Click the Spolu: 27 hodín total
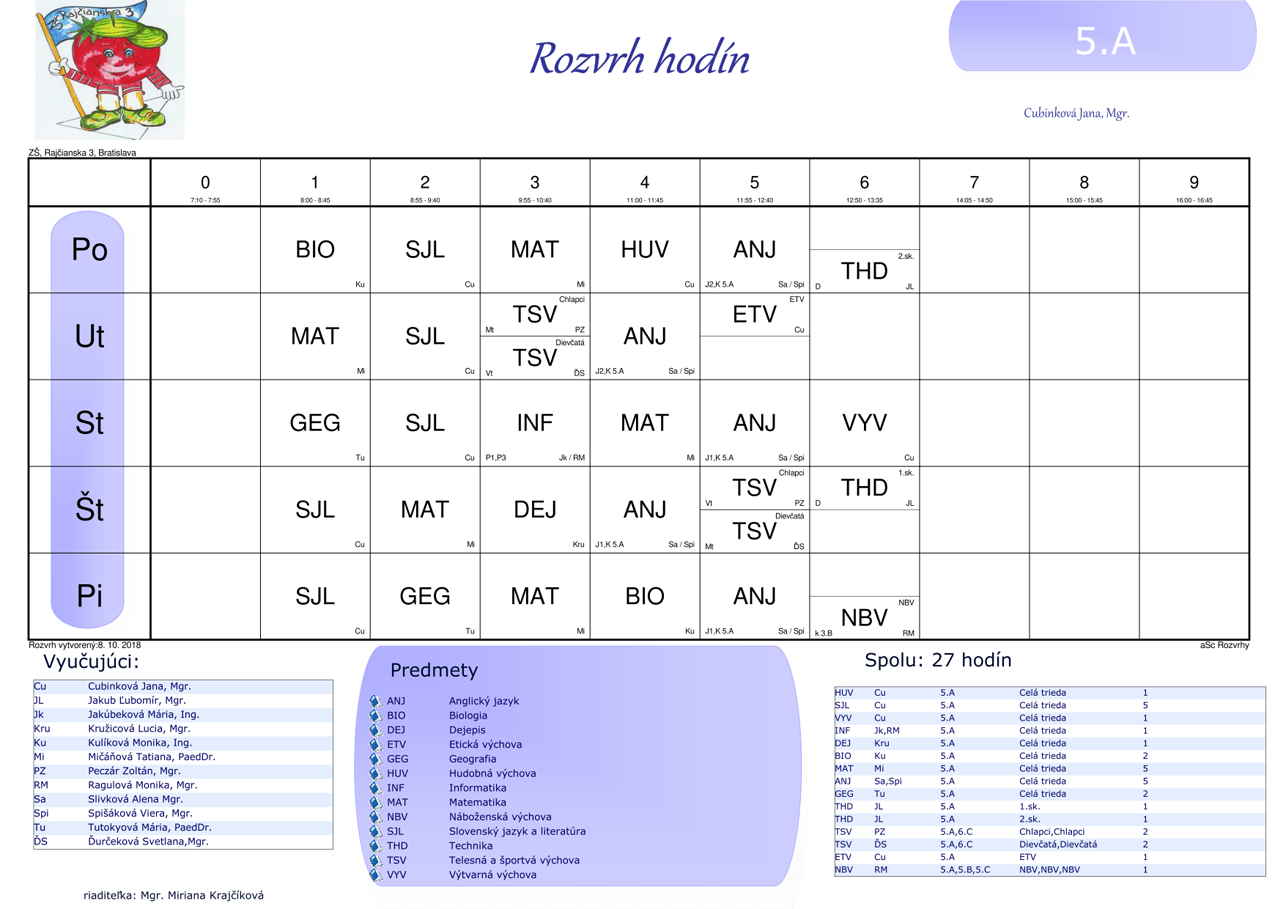Screen dimensions: 1286x909 (938, 660)
